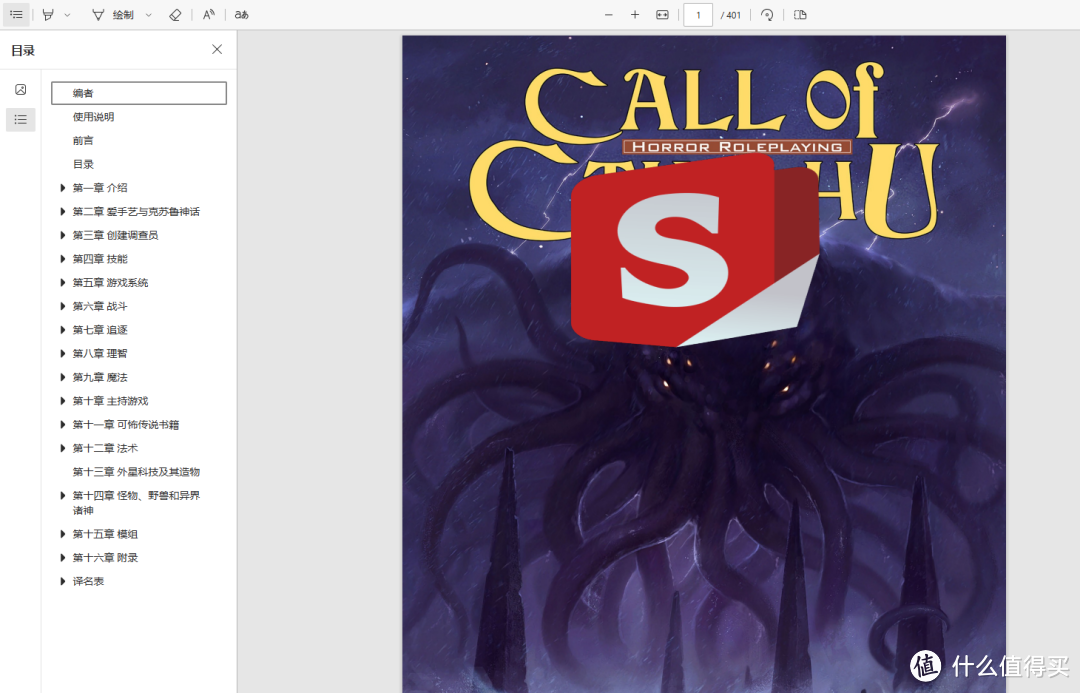
Task: Go to 第十三章 外星科技及其造物
Action: tap(136, 472)
